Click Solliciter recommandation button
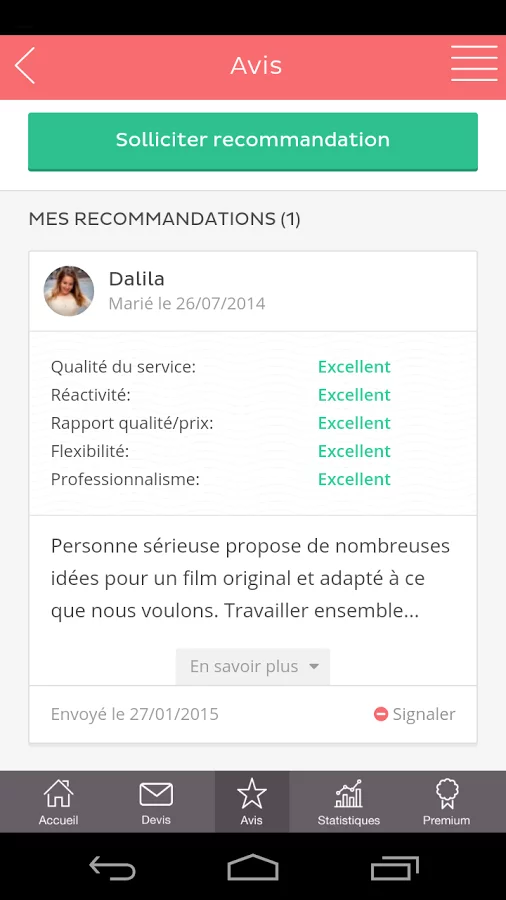 pyautogui.click(x=253, y=141)
